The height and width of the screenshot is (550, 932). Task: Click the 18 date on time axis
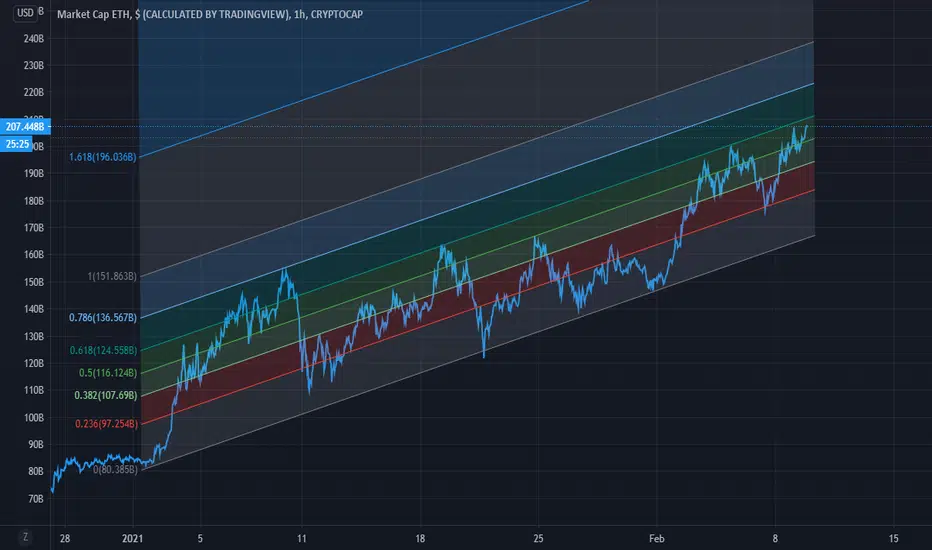point(420,539)
